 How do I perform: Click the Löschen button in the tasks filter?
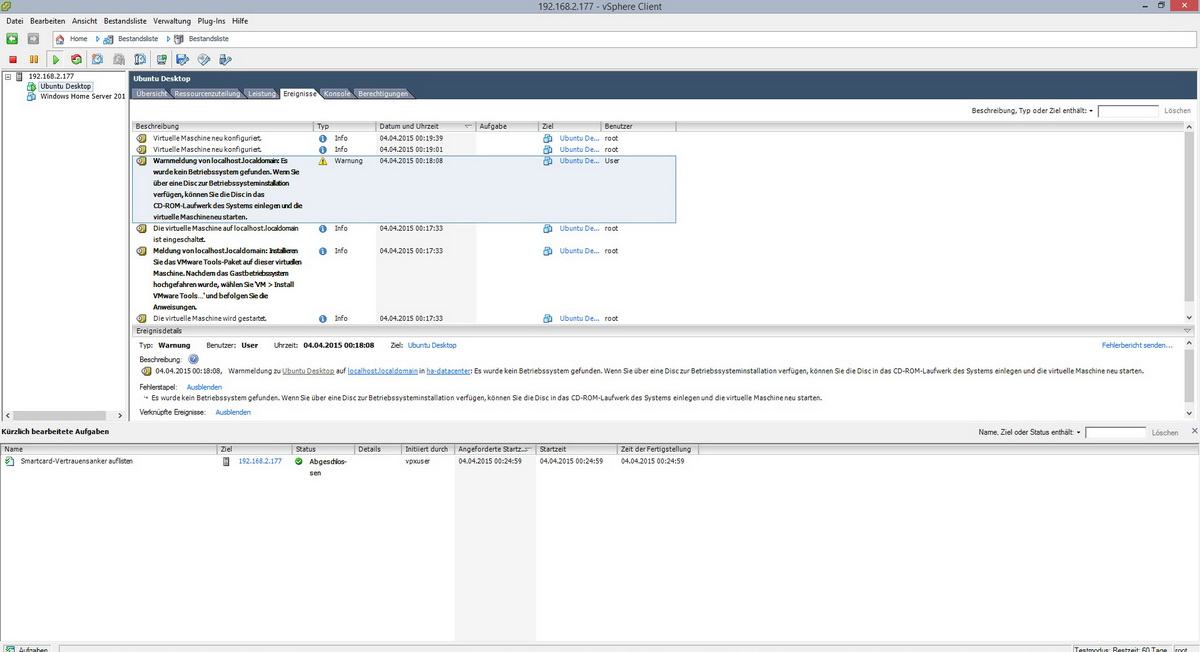(x=1165, y=433)
